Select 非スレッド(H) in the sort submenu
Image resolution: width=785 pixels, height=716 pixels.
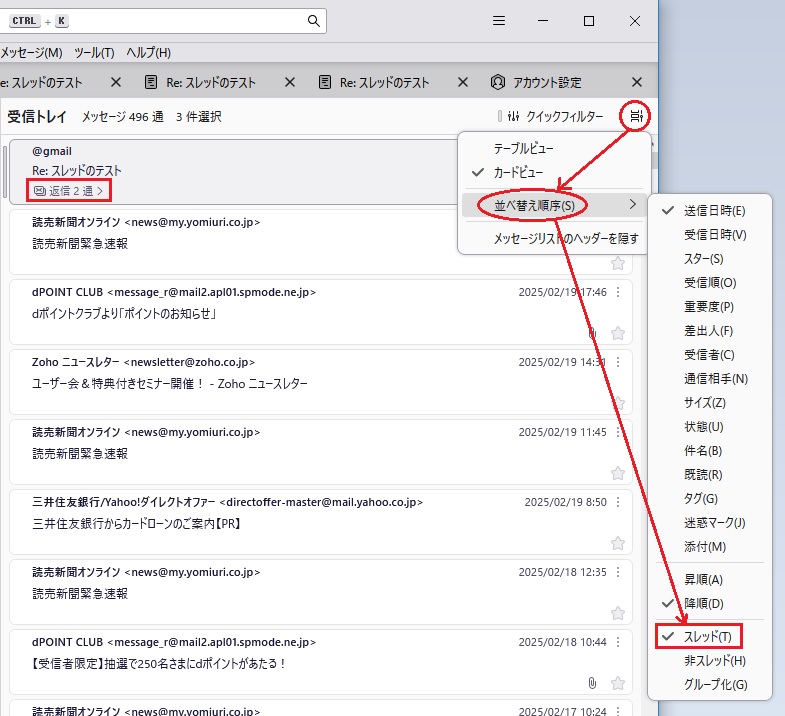click(714, 661)
